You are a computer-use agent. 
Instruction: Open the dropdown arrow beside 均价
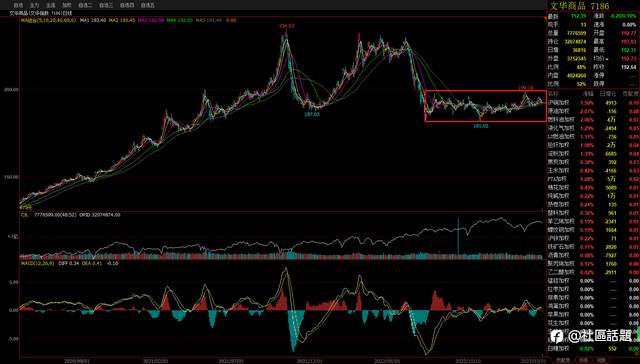606,59
